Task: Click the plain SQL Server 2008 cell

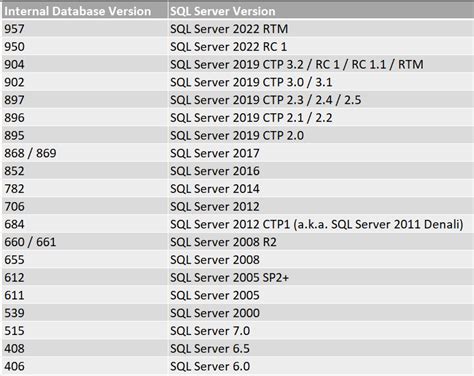Action: (x=321, y=260)
